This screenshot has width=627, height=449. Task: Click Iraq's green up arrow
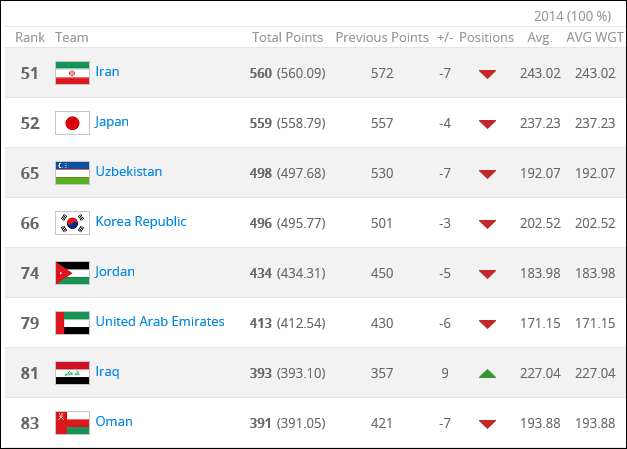coord(487,374)
